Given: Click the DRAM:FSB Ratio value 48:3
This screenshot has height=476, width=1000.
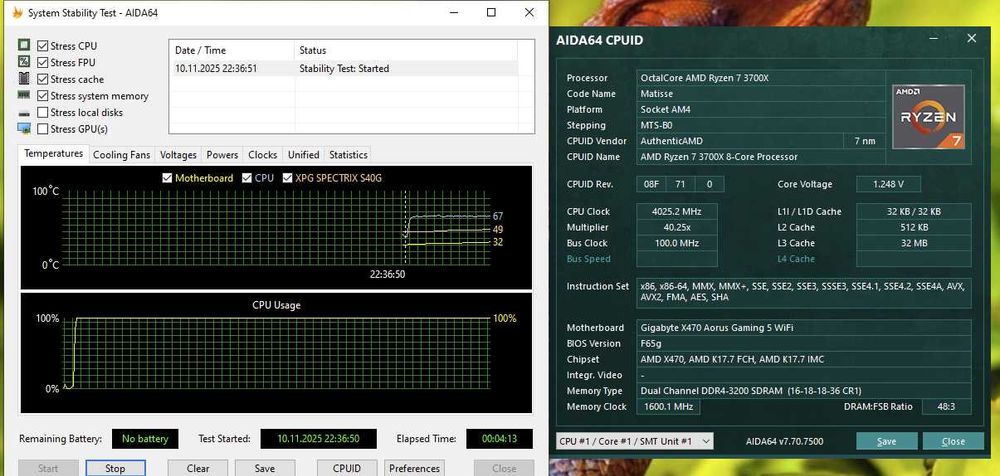Looking at the screenshot, I should coord(946,406).
